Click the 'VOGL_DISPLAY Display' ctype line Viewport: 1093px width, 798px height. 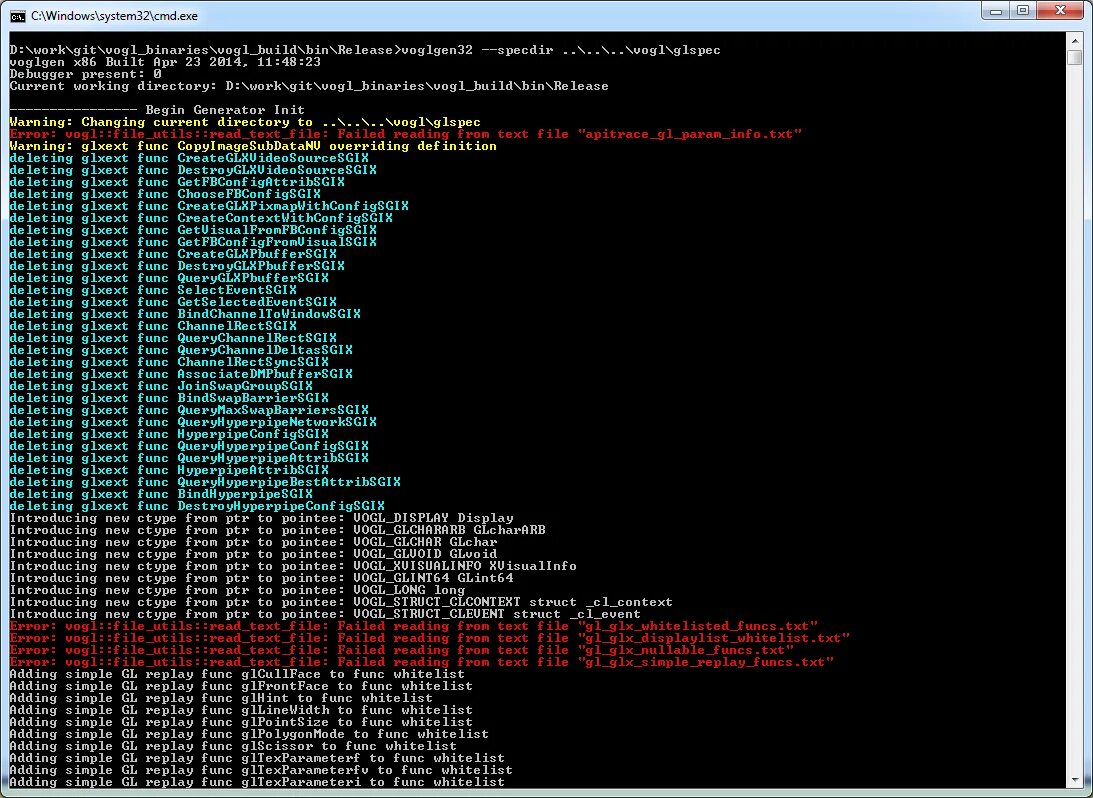(x=261, y=518)
